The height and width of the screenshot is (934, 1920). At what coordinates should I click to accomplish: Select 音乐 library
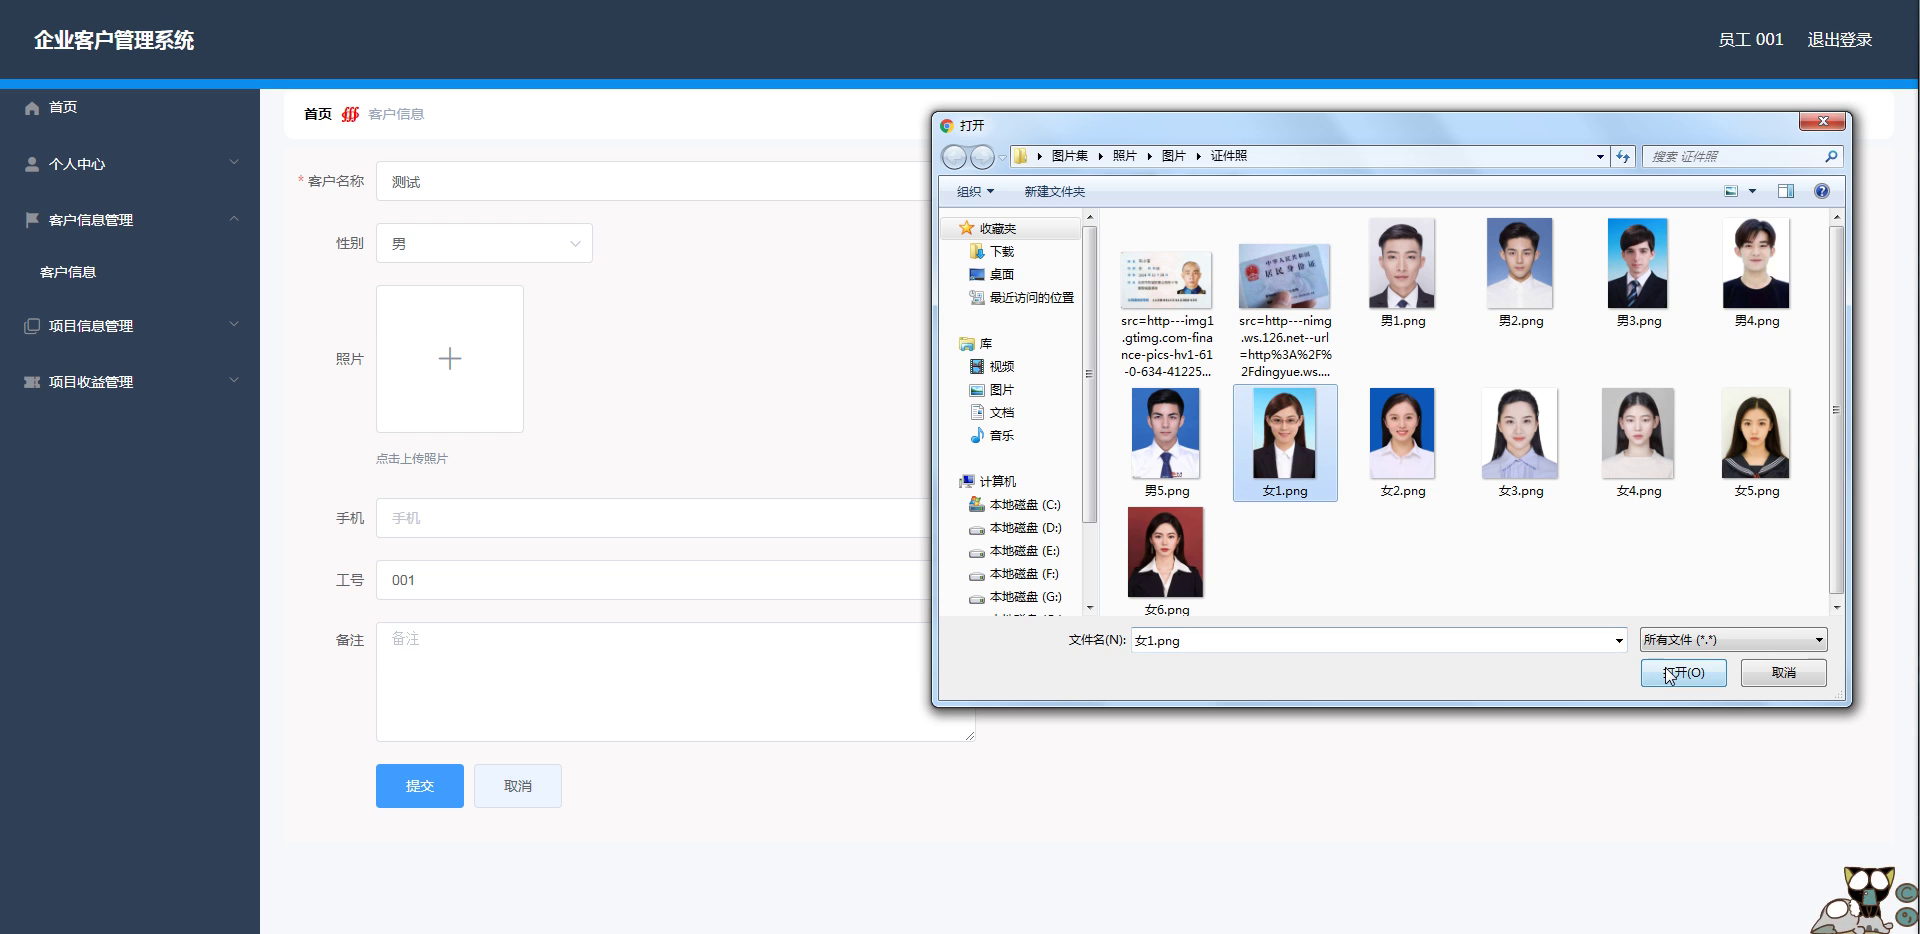tap(1002, 436)
